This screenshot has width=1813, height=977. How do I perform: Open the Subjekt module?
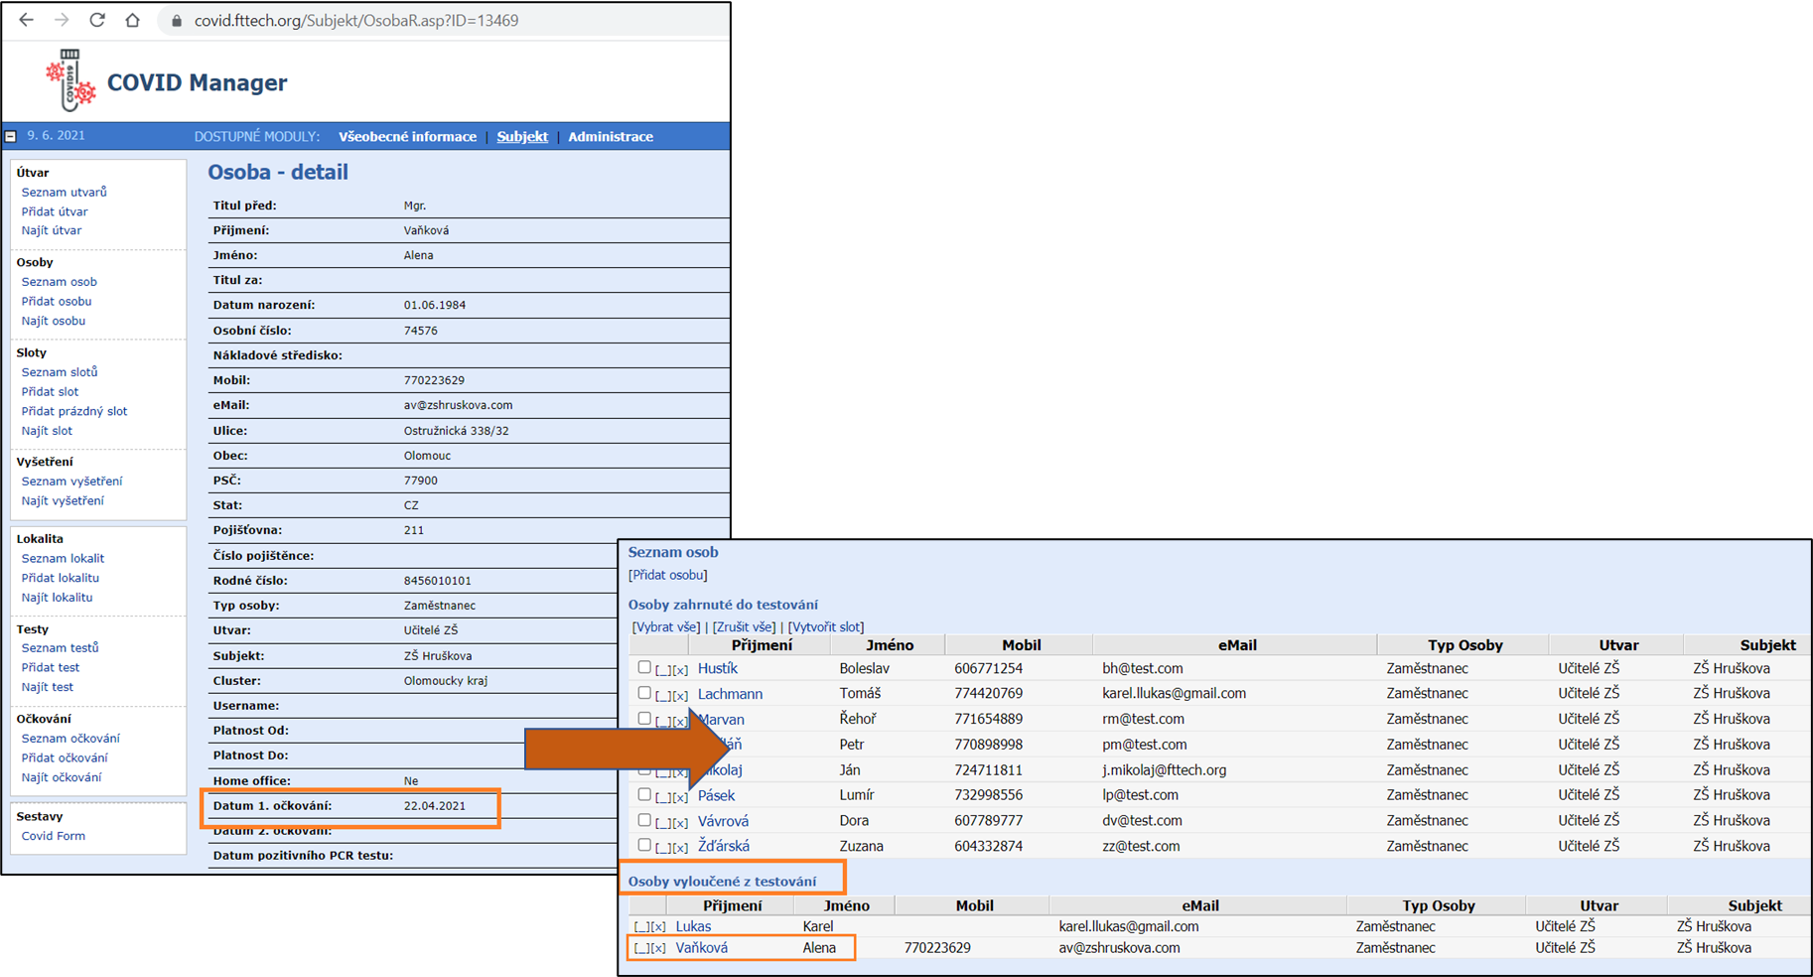coord(522,137)
